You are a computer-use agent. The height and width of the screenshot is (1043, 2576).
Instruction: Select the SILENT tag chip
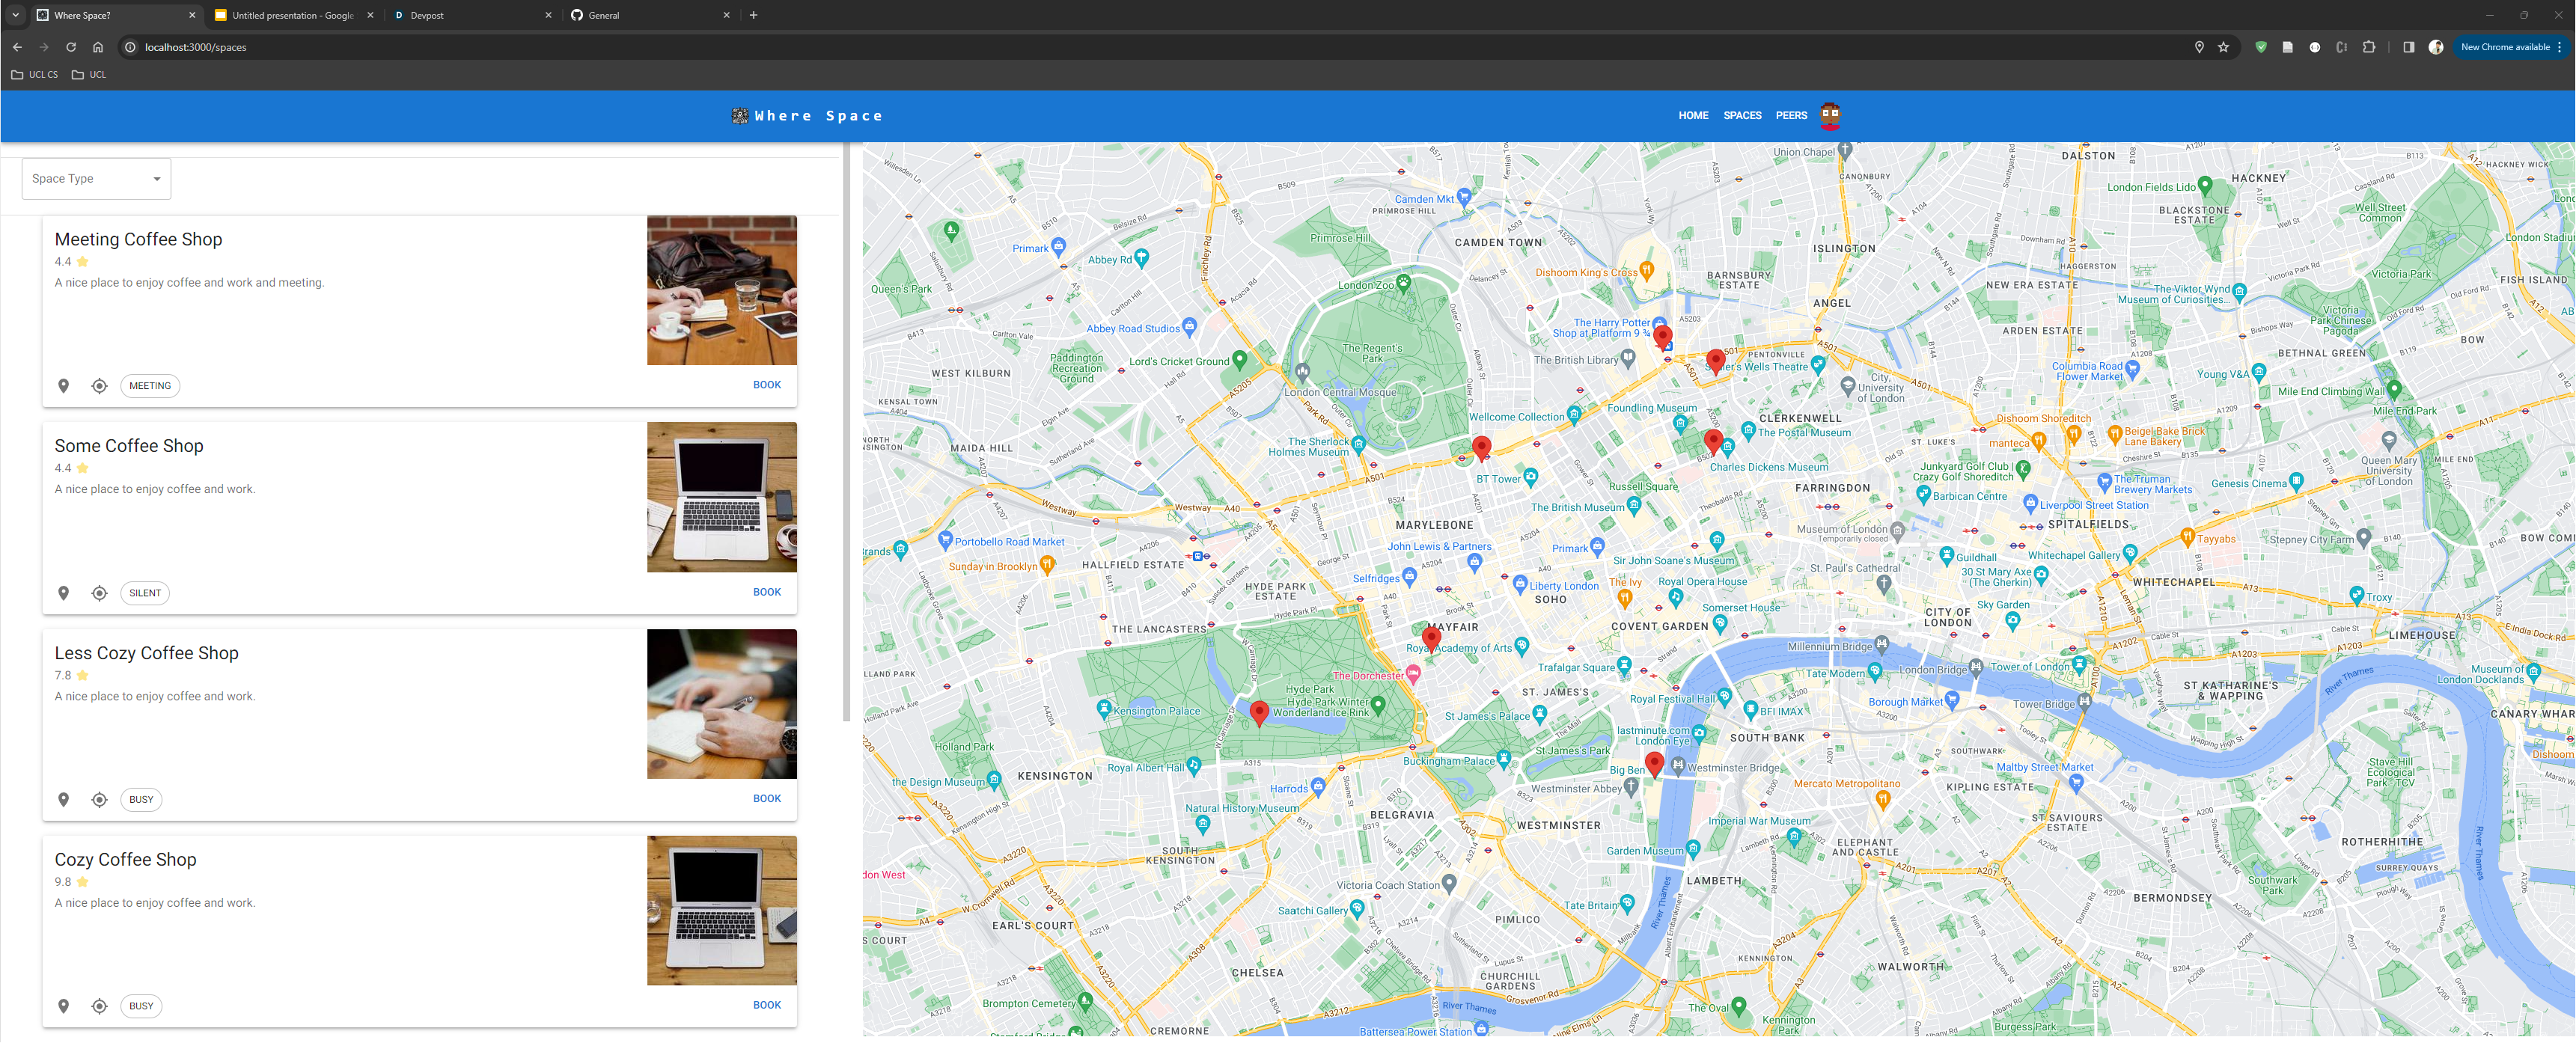tap(145, 593)
